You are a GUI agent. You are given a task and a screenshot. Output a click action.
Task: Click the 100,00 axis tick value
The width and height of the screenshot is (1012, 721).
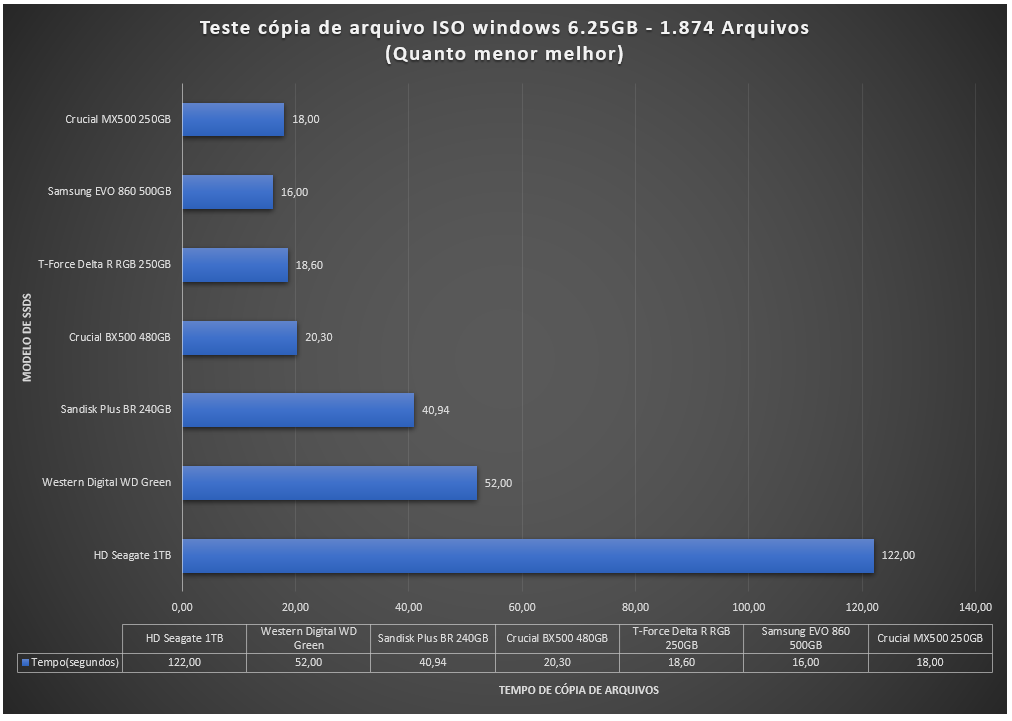749,607
